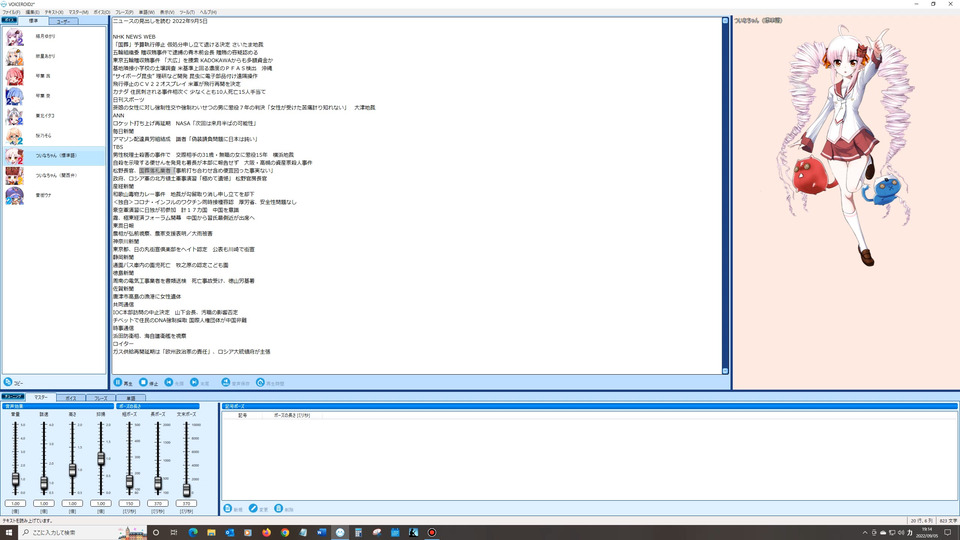Switch to the Standard (標準) voice tab
The width and height of the screenshot is (960, 540).
[33, 21]
